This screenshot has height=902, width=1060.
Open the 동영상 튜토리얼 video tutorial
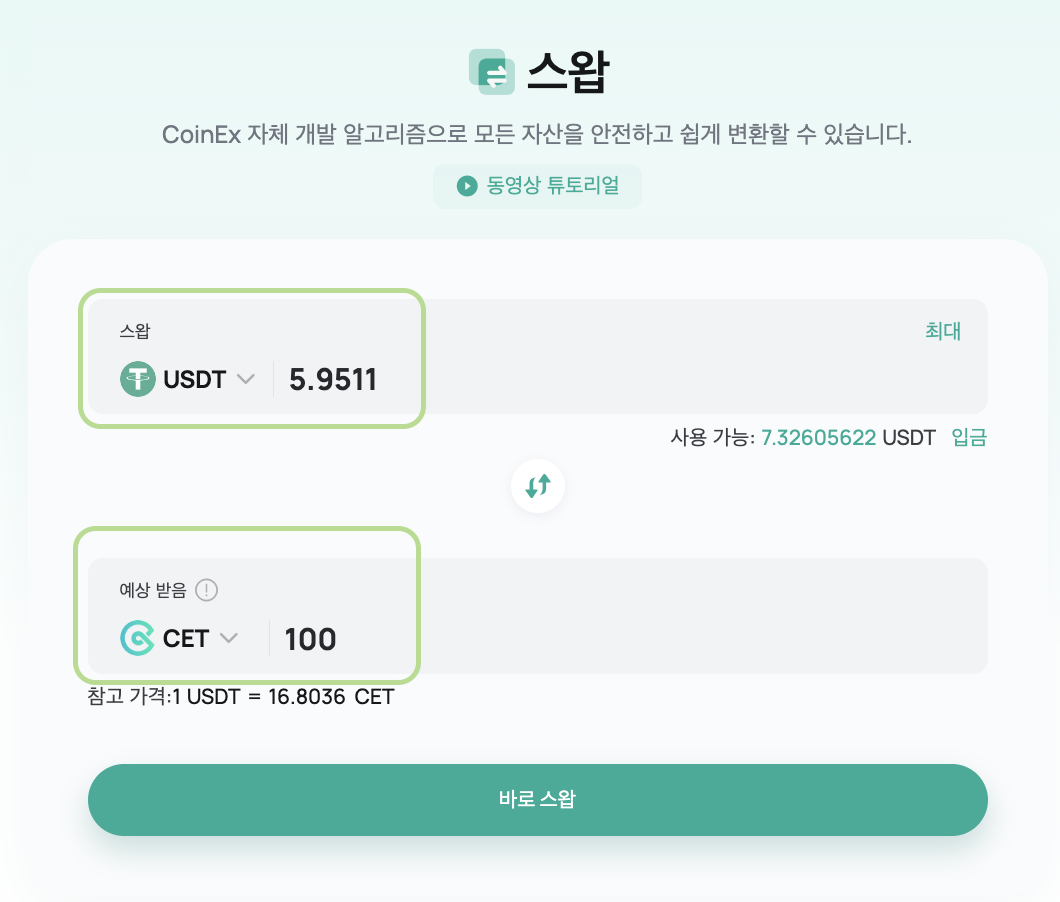pos(537,186)
